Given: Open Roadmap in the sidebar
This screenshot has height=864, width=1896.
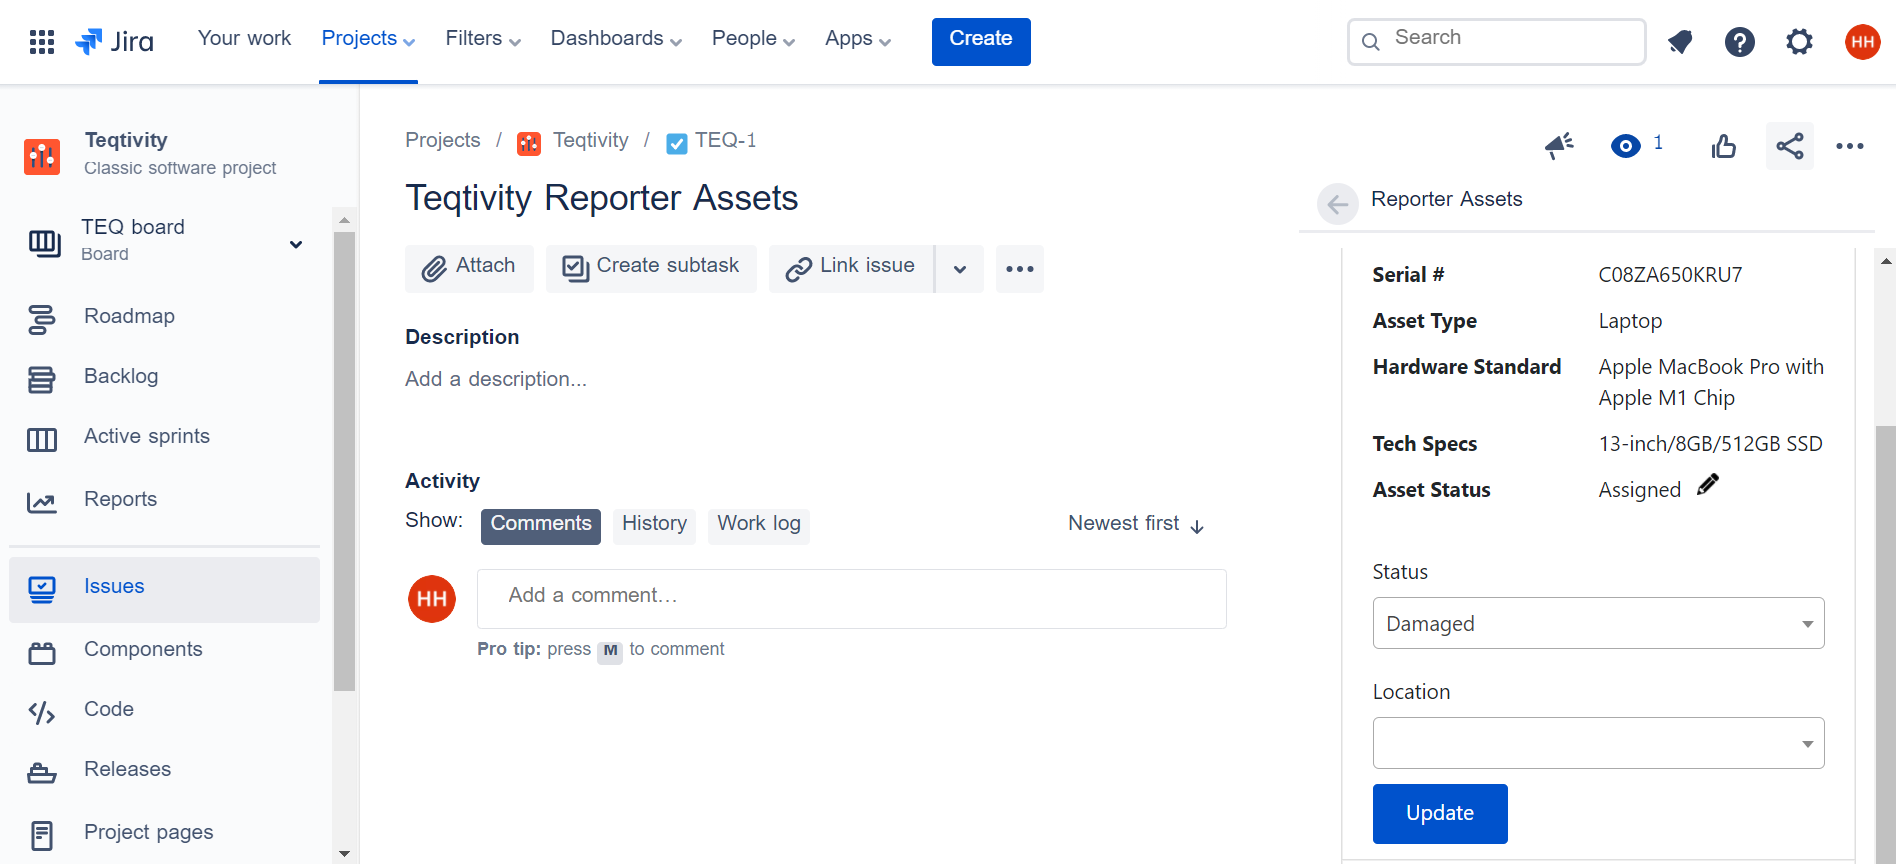Looking at the screenshot, I should 165,318.
